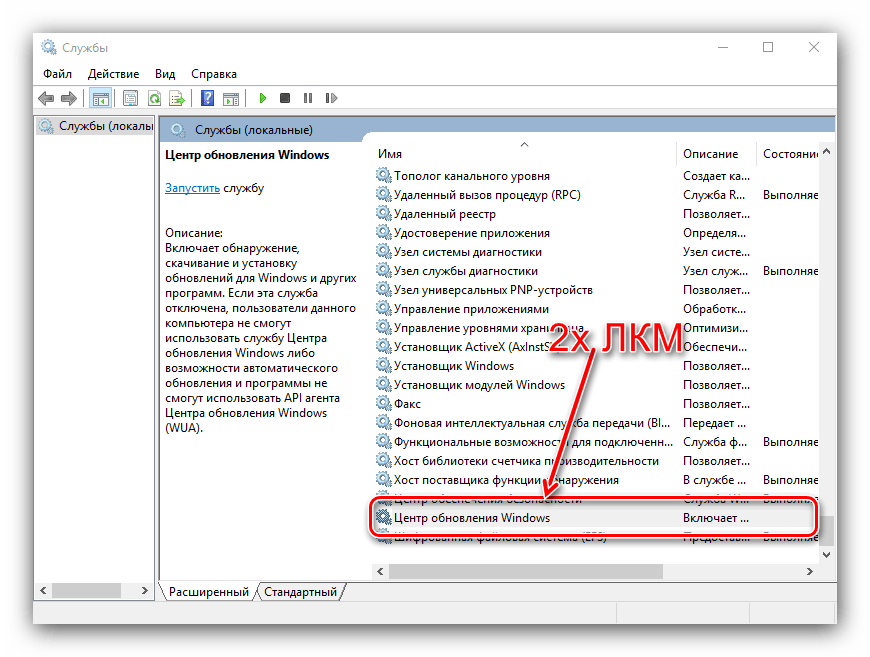The image size is (870, 657).
Task: Switch to the Стандартный tab
Action: pyautogui.click(x=300, y=592)
